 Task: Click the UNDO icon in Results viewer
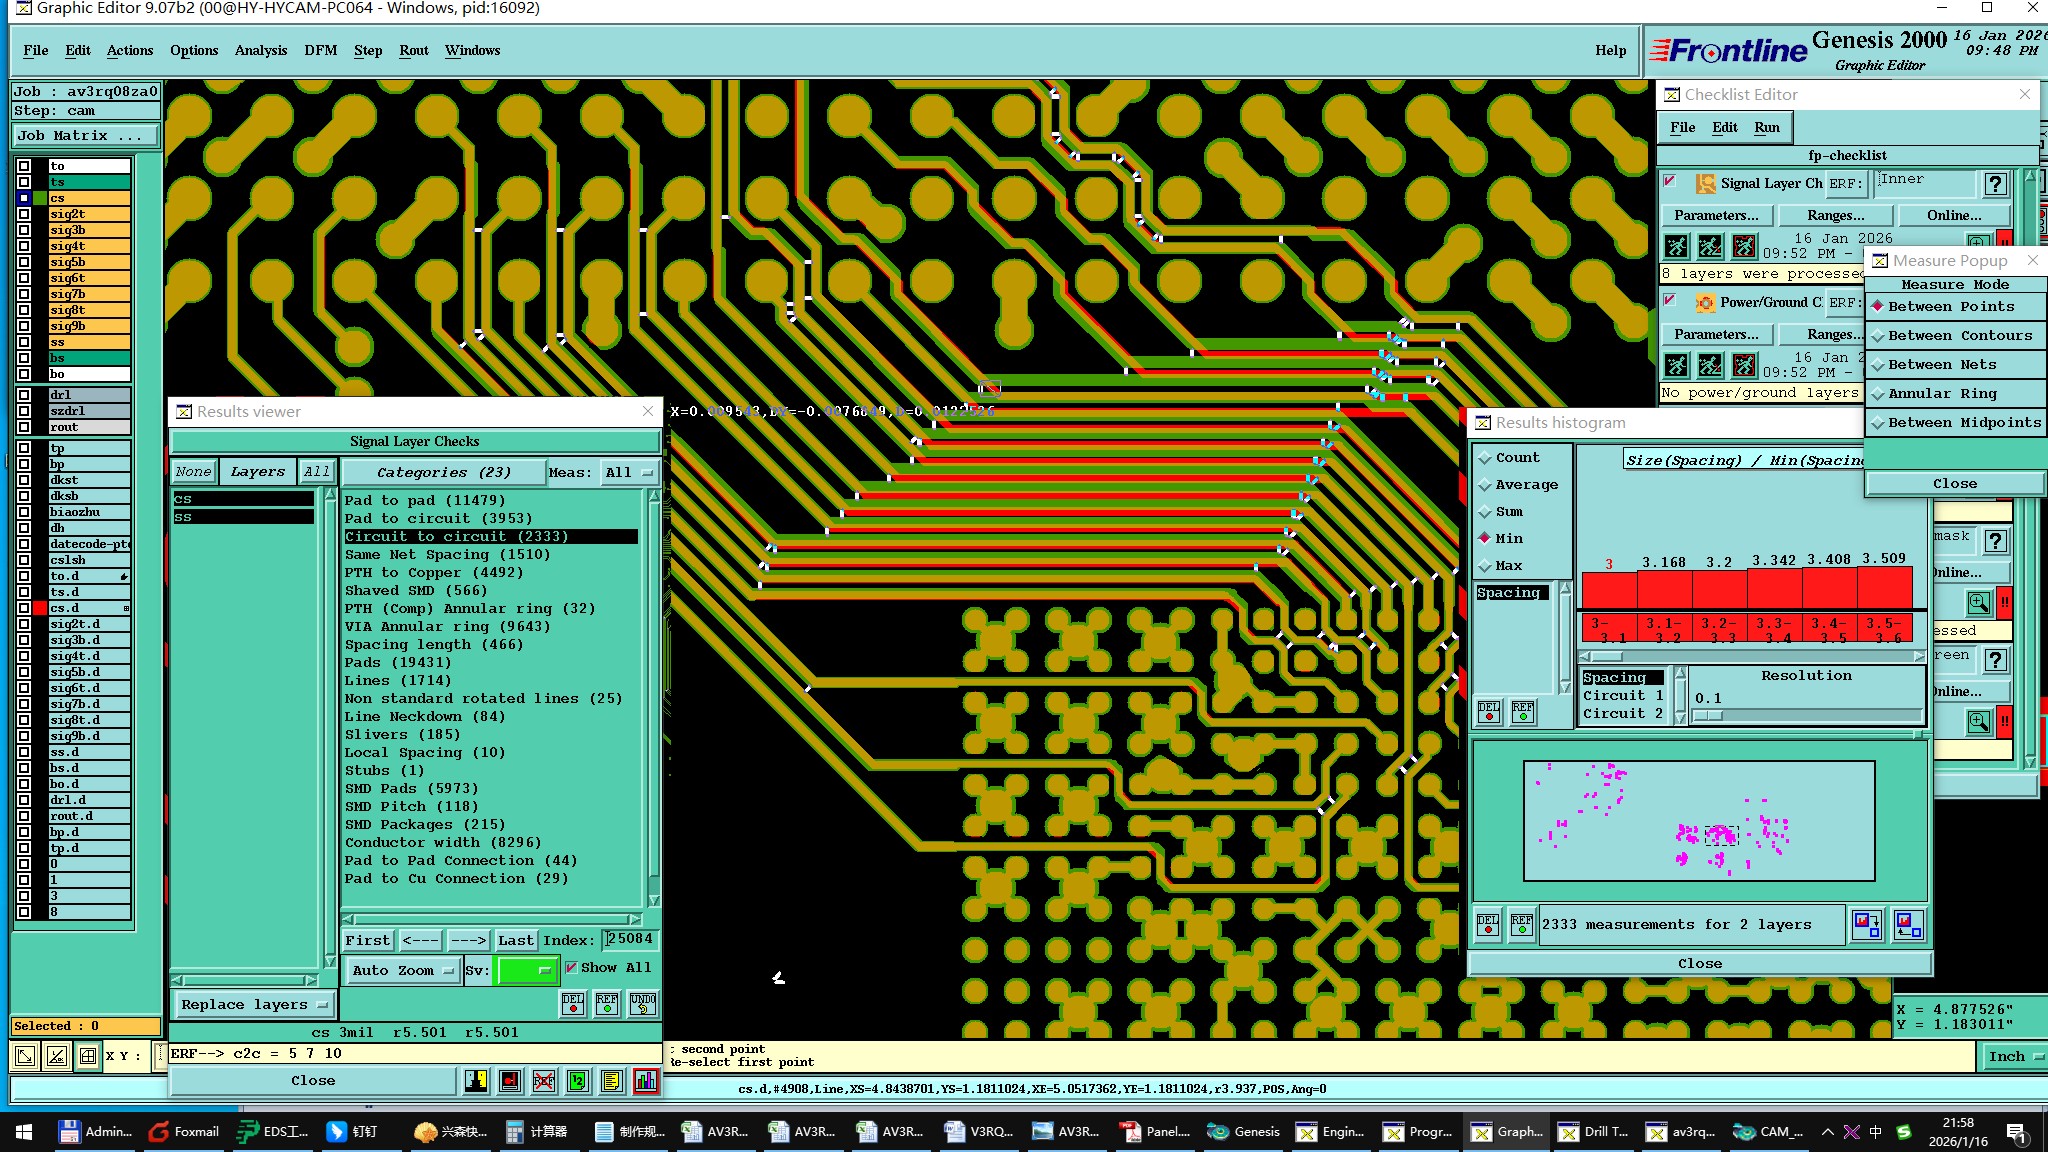point(642,1004)
